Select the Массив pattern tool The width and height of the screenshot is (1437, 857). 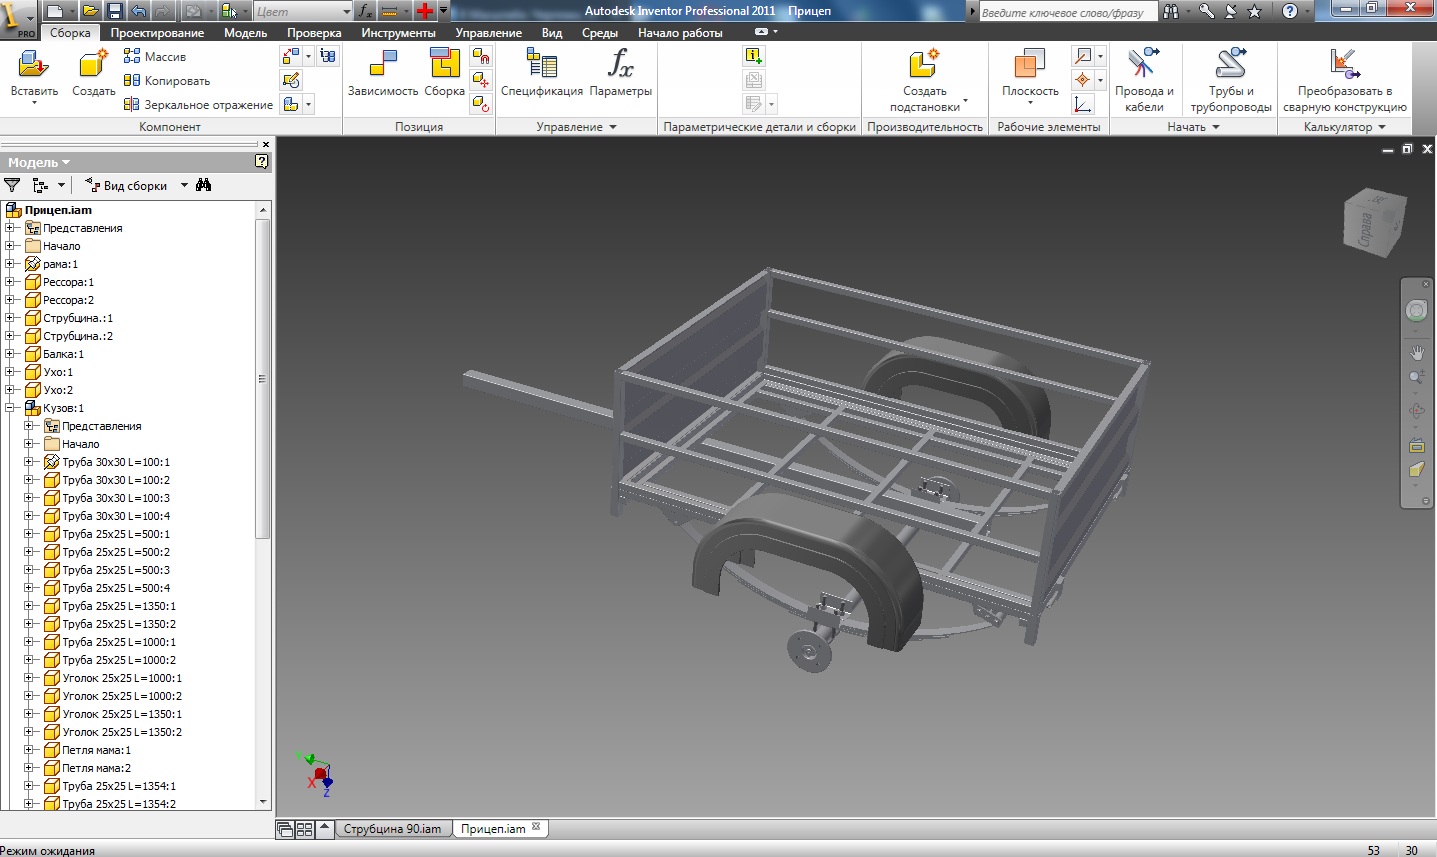(x=155, y=57)
